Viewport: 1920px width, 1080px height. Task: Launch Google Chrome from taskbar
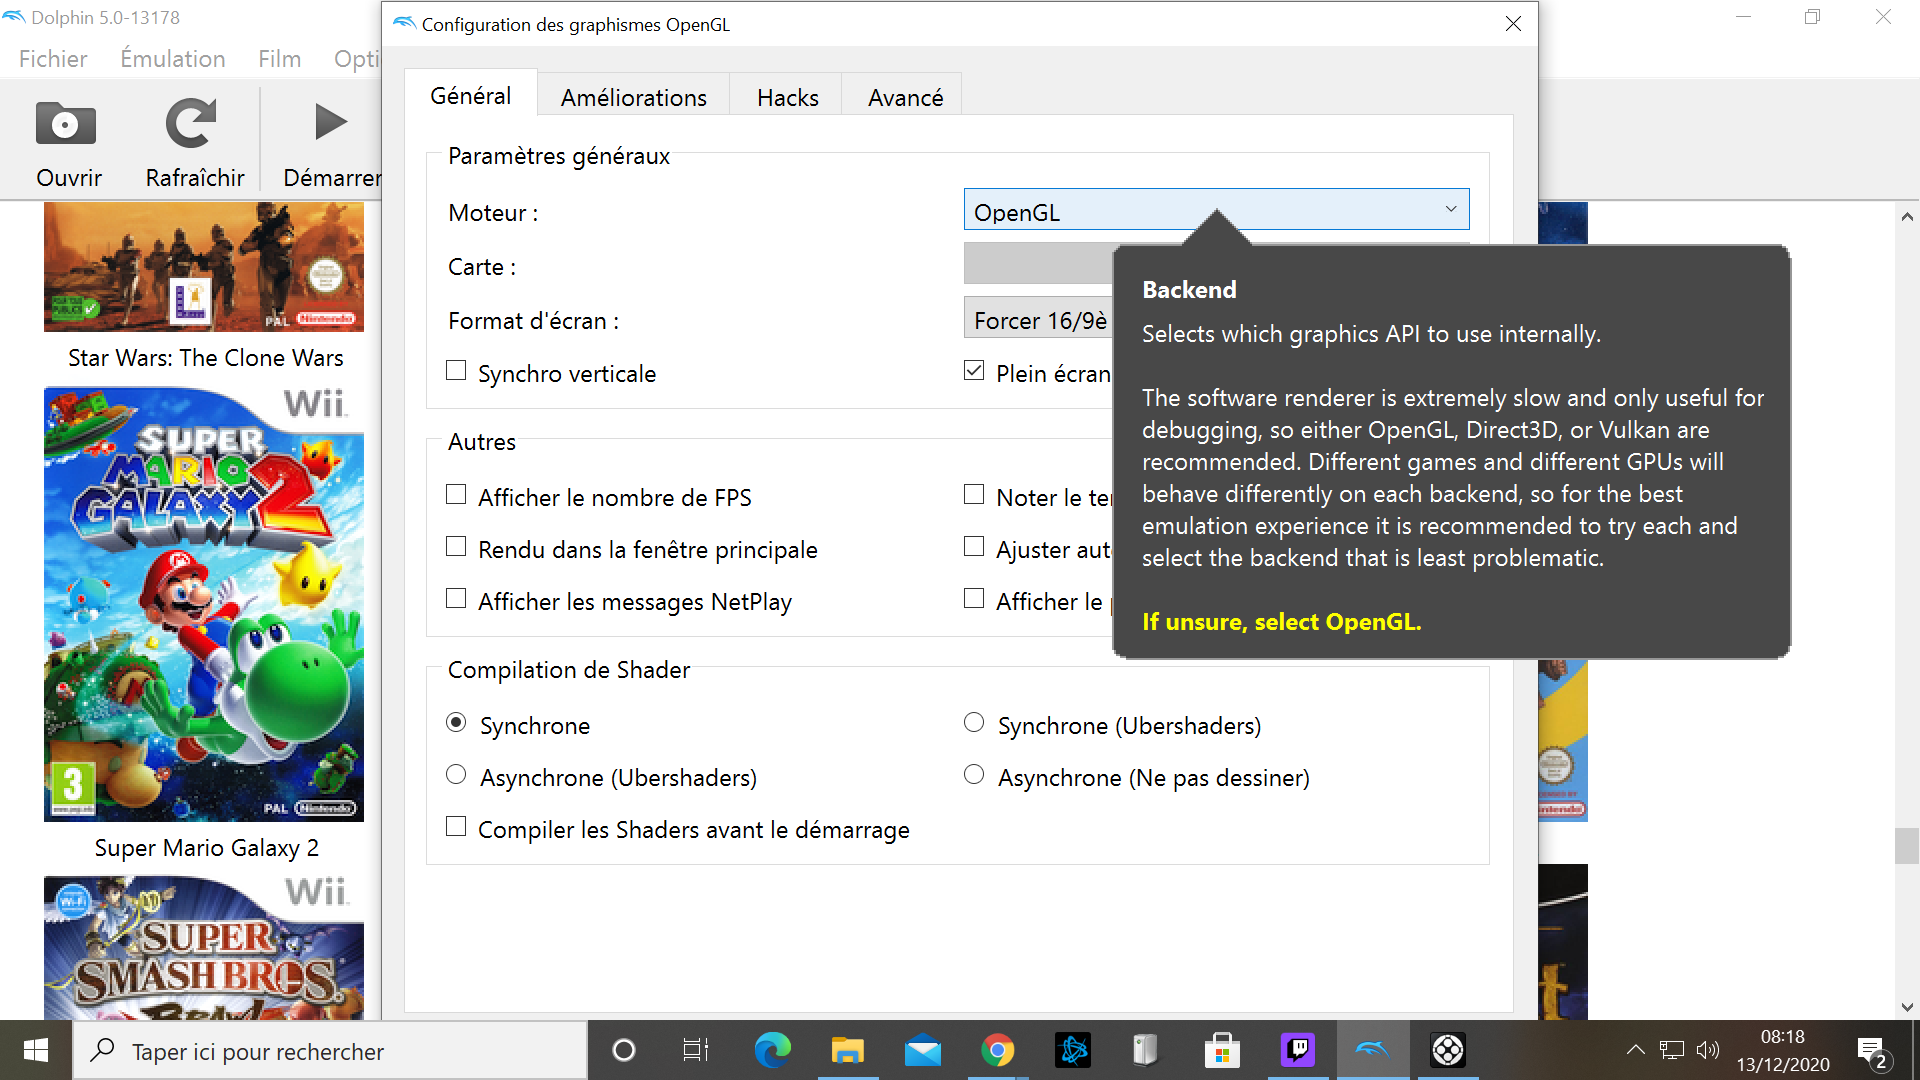coord(997,1050)
